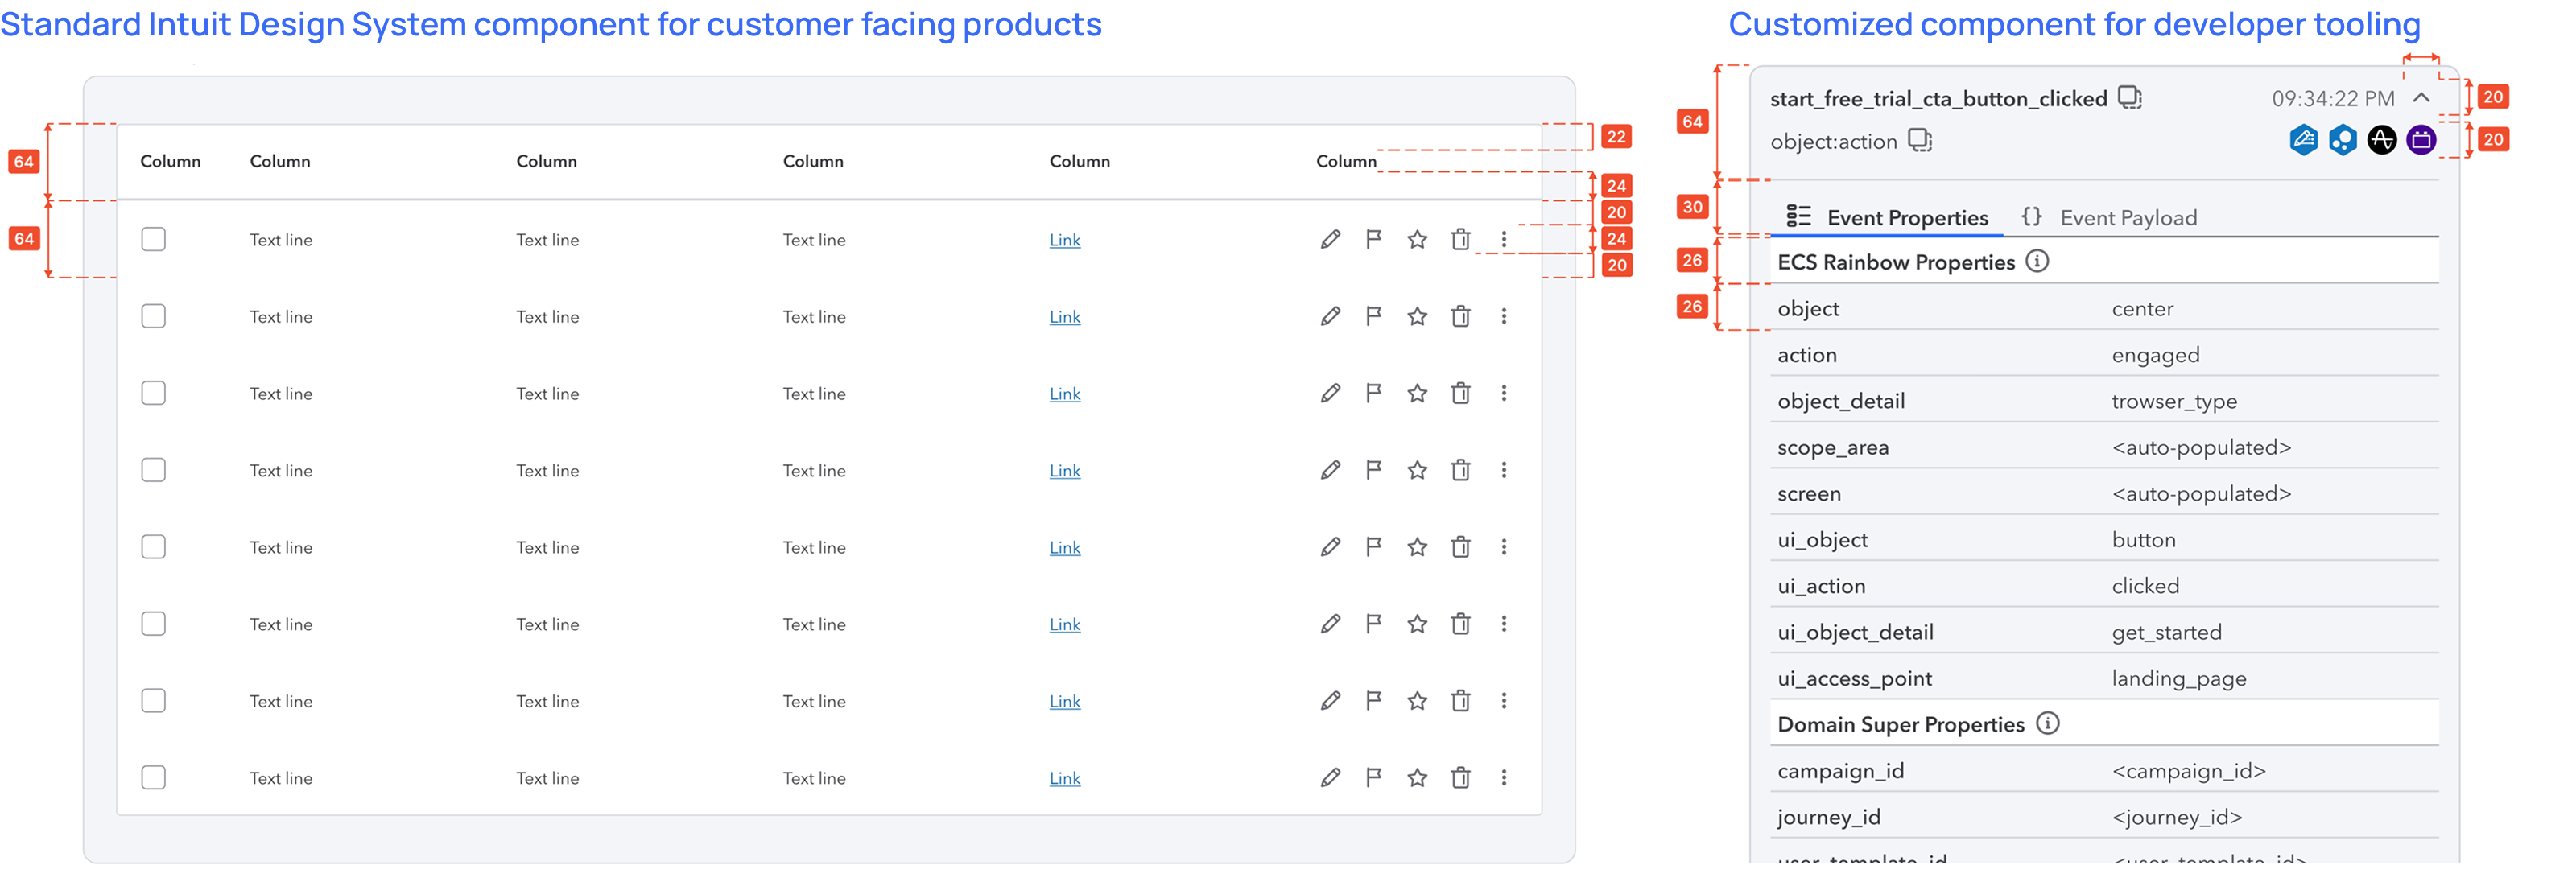Viewport: 2576px width, 882px height.
Task: Follow the Link in the second row
Action: tap(1065, 317)
